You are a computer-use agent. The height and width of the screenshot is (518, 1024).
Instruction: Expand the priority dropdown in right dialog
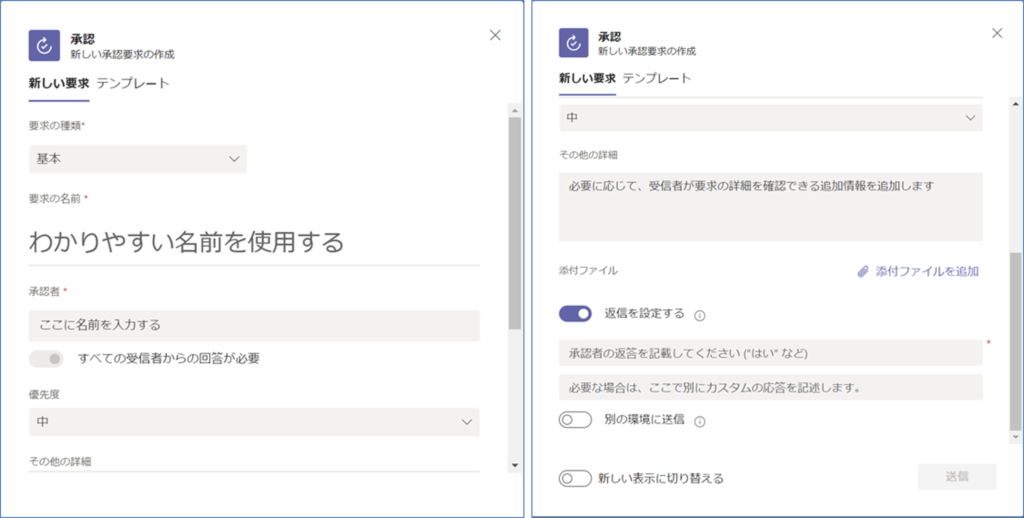coord(770,118)
